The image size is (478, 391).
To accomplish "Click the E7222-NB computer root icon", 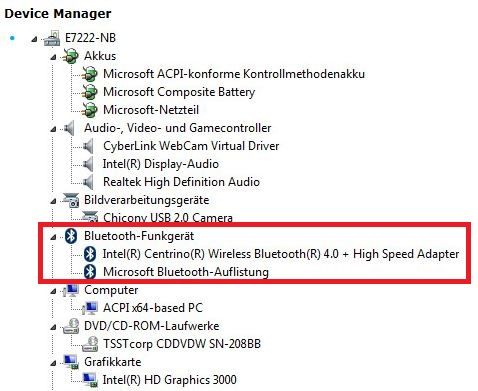I will [x=52, y=38].
